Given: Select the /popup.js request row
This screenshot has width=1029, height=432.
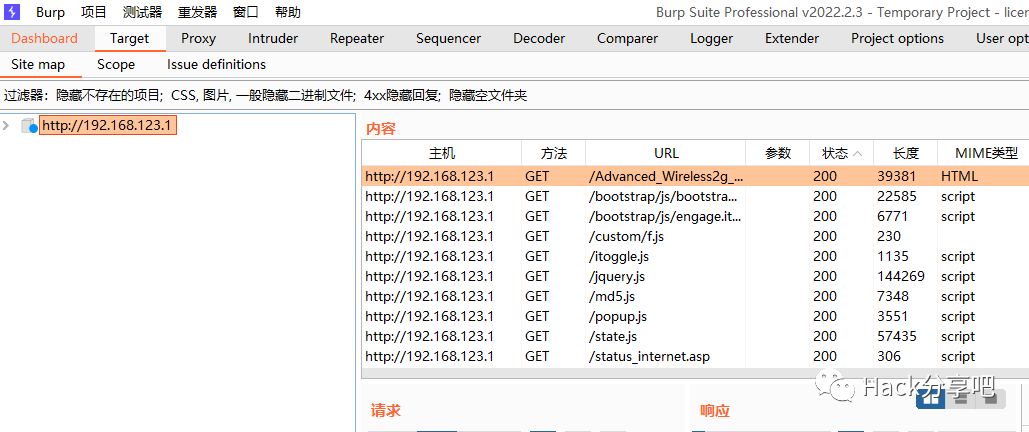Looking at the screenshot, I should [695, 316].
